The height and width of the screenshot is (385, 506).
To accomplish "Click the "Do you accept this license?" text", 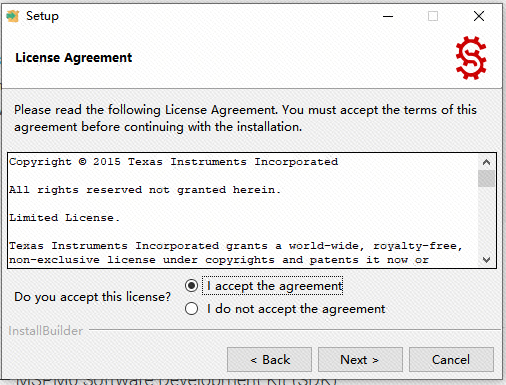I will tap(92, 297).
